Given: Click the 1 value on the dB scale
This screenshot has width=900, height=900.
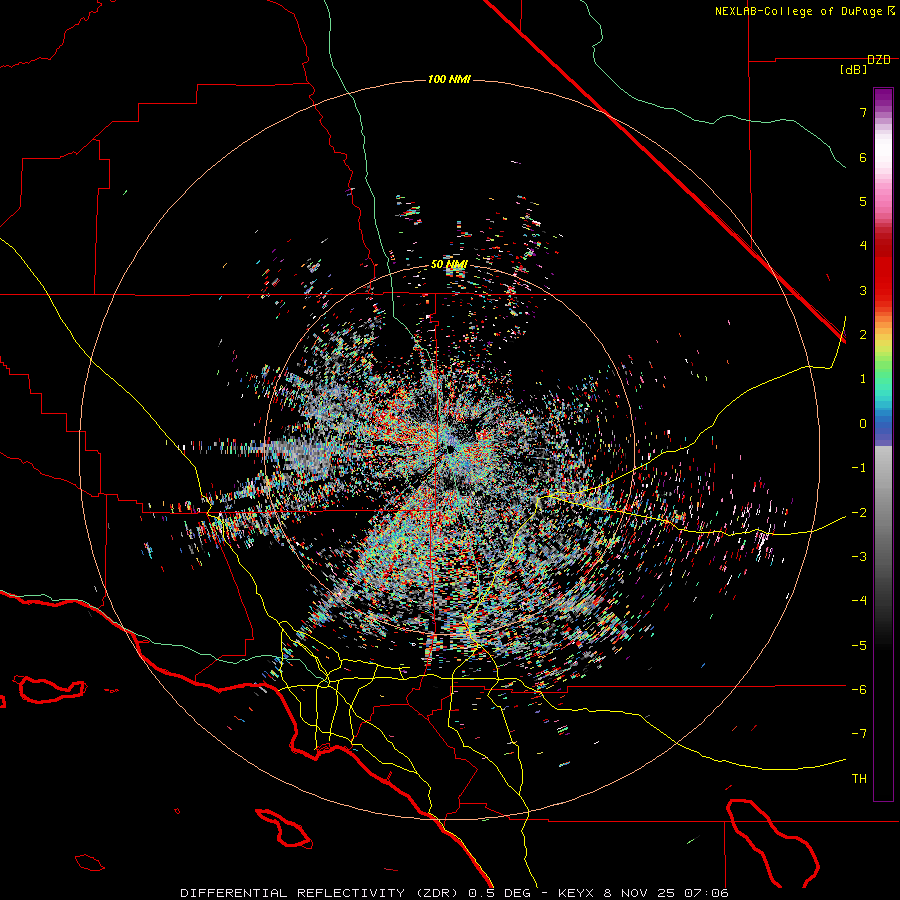Looking at the screenshot, I should 863,379.
